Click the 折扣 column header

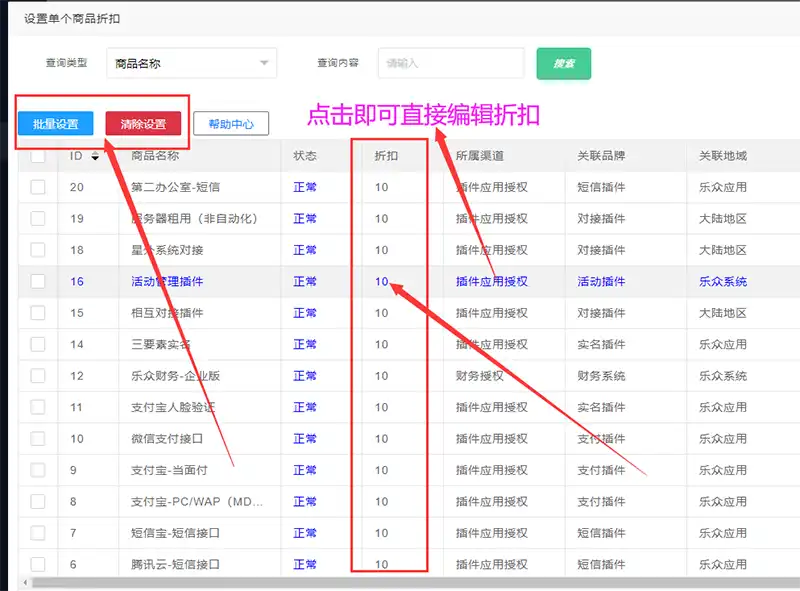point(386,156)
